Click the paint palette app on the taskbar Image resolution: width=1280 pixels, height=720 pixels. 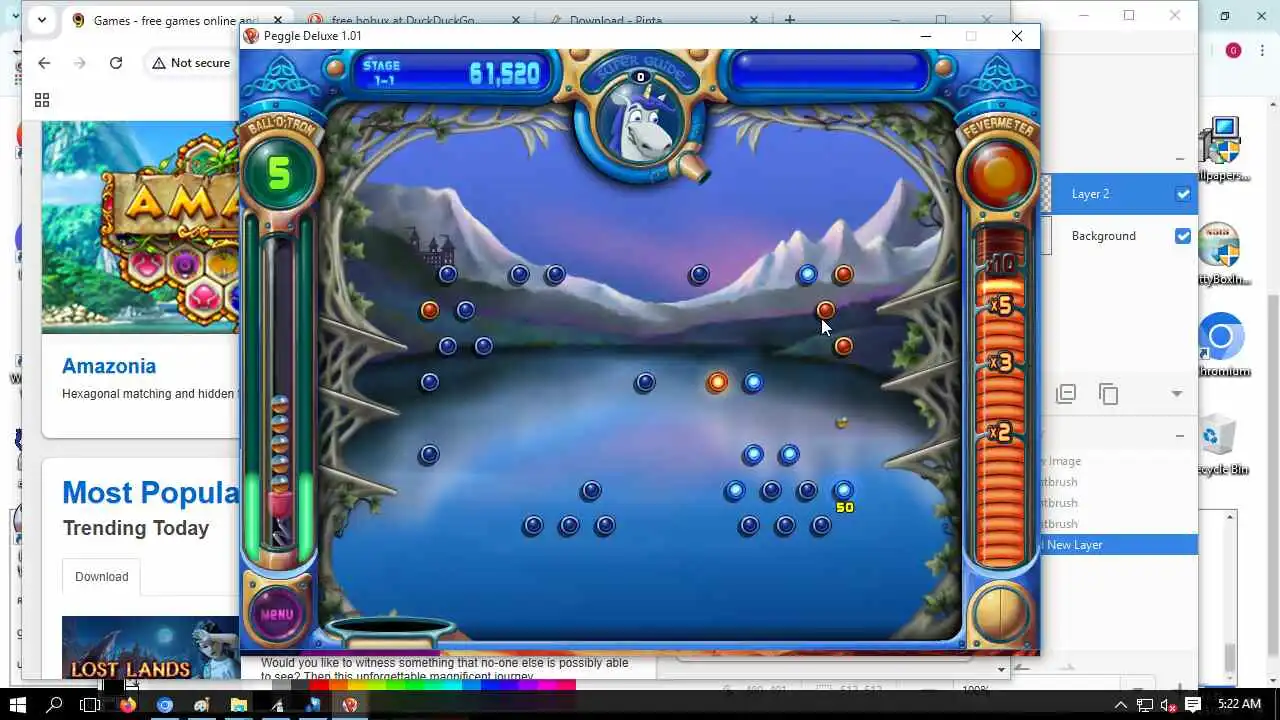201,705
